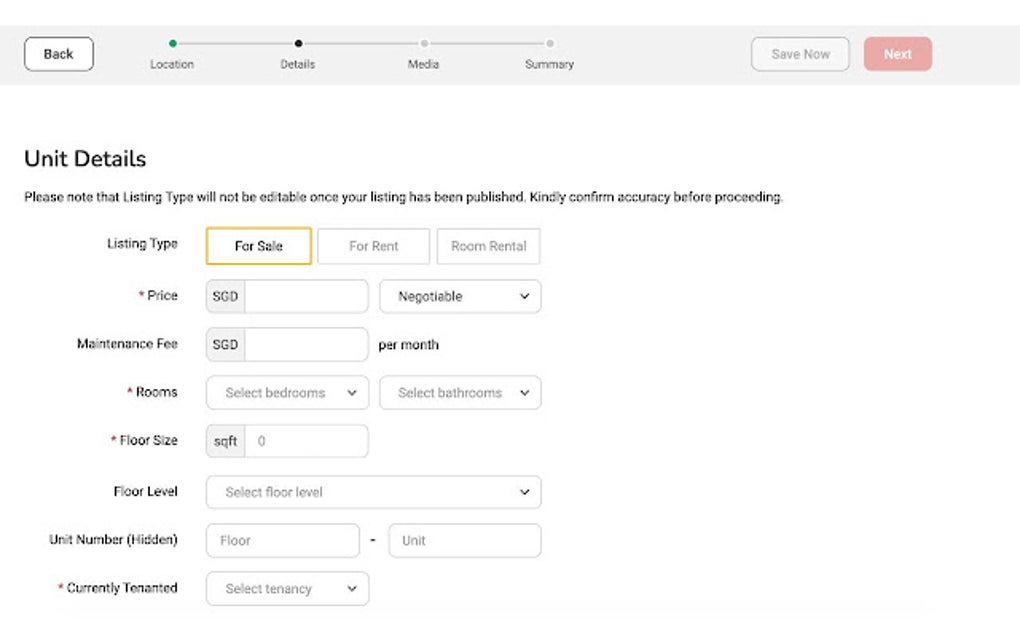
Task: Click the hidden Floor number field
Action: (x=282, y=540)
